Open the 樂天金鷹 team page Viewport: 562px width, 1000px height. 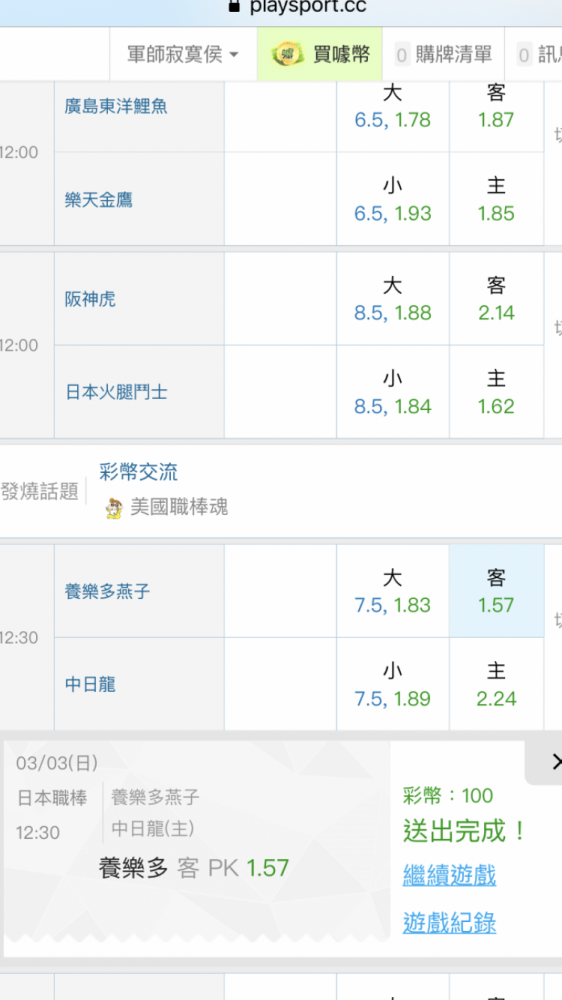point(98,200)
